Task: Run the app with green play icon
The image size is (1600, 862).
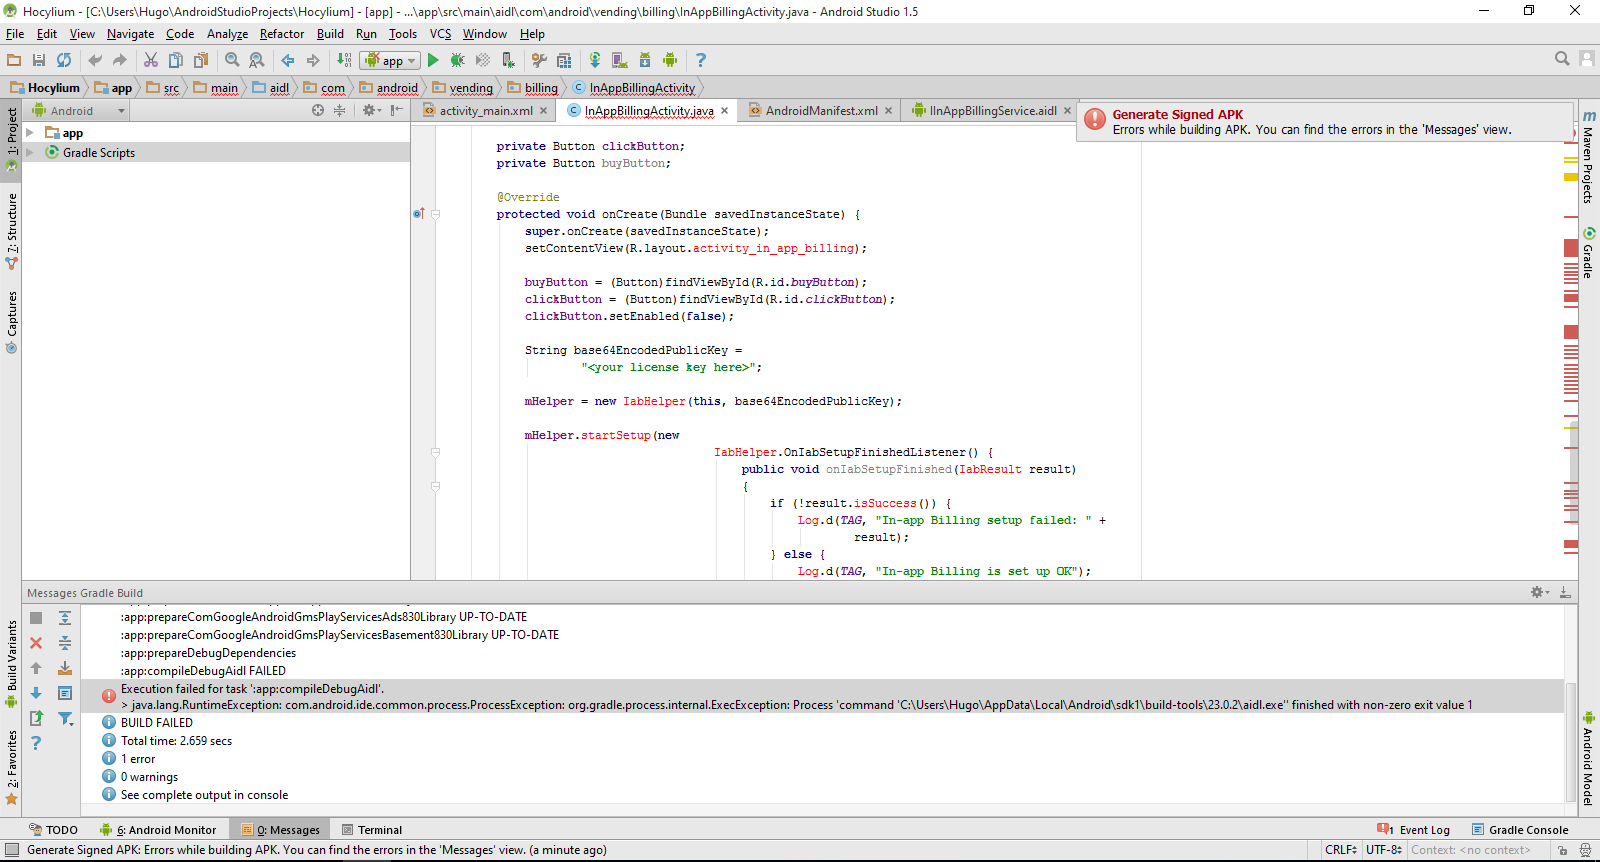Action: pos(433,60)
